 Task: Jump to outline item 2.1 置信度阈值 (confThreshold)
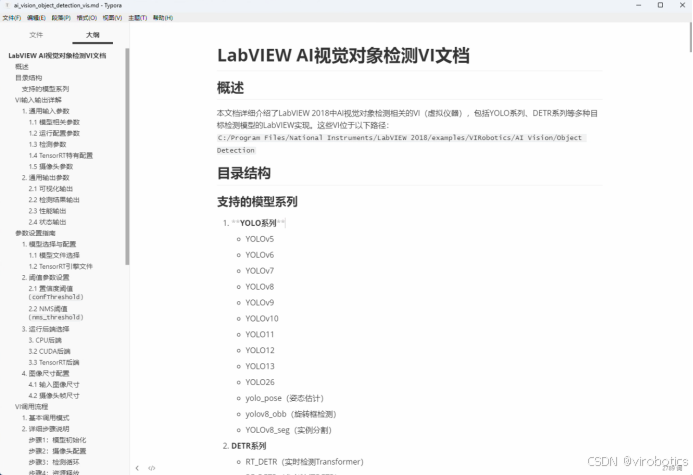click(56, 293)
